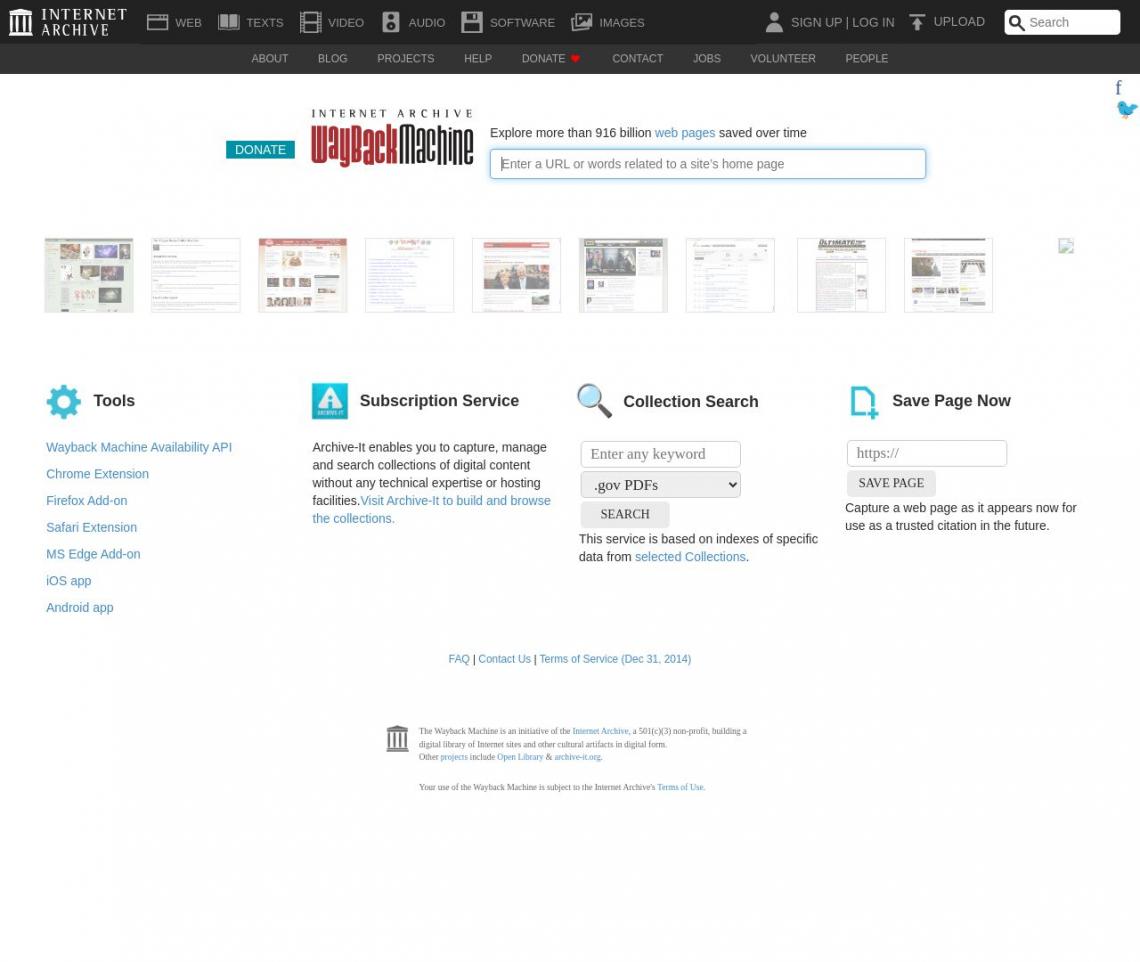Image resolution: width=1140 pixels, height=962 pixels.
Task: Open the Audio speaker icon
Action: [x=391, y=23]
